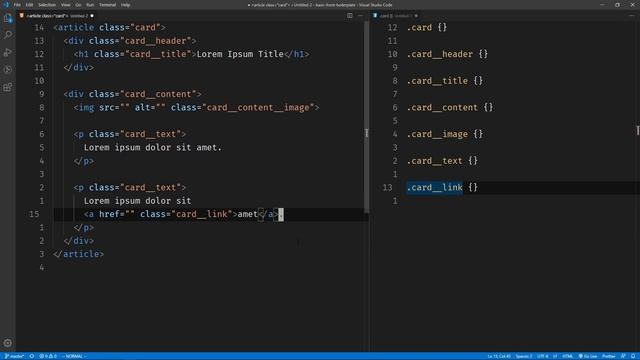Click the .card__content rule in CSS
Image resolution: width=640 pixels, height=360 pixels.
(x=450, y=107)
